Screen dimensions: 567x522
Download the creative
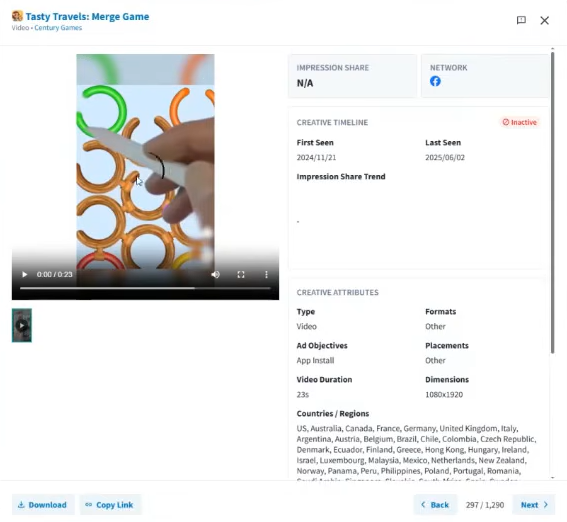click(43, 505)
